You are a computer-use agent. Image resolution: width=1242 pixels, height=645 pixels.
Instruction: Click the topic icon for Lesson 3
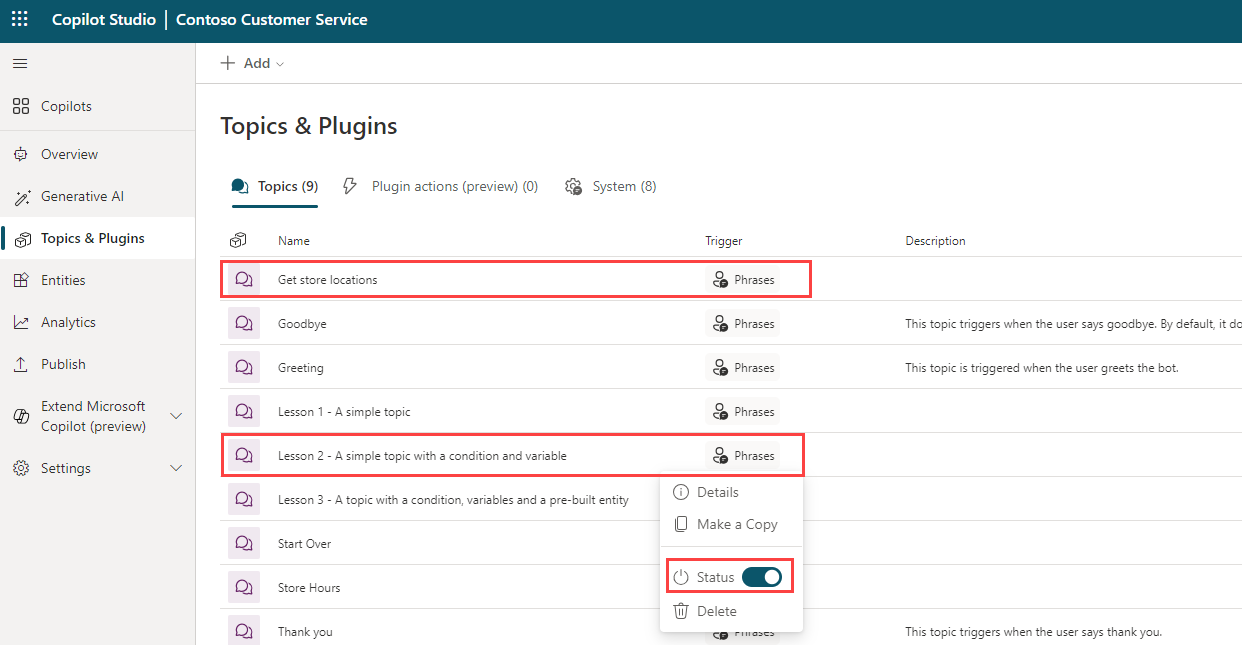point(244,500)
